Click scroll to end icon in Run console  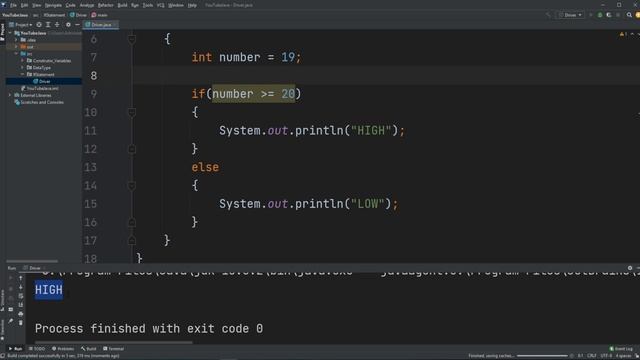coord(21,305)
